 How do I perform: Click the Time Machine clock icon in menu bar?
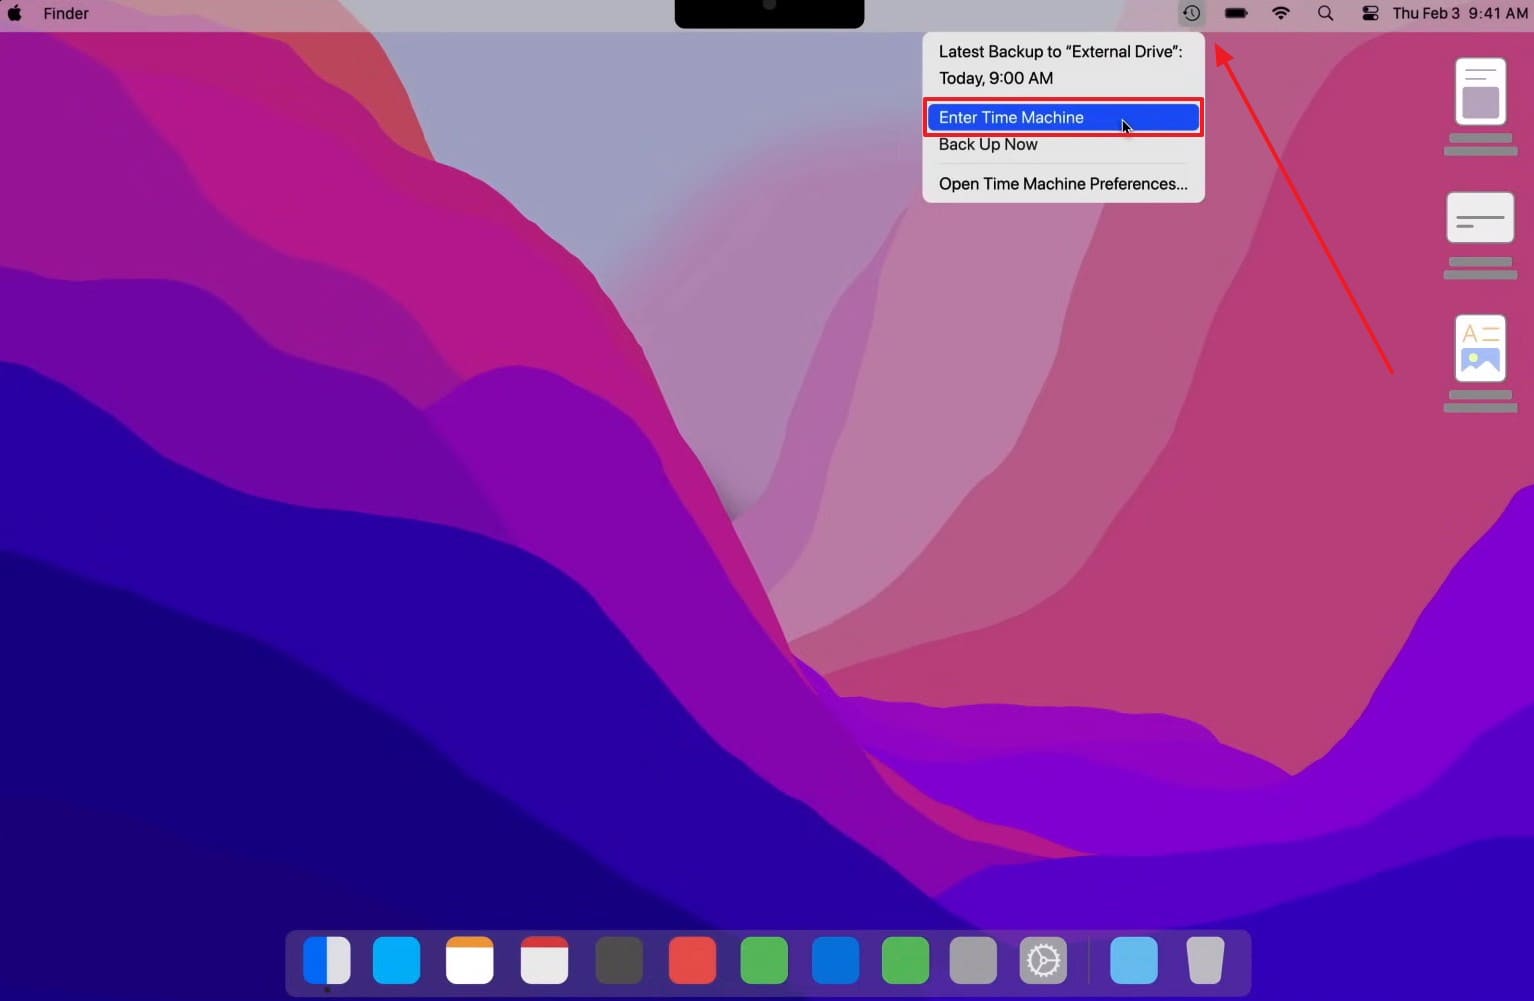(1191, 13)
